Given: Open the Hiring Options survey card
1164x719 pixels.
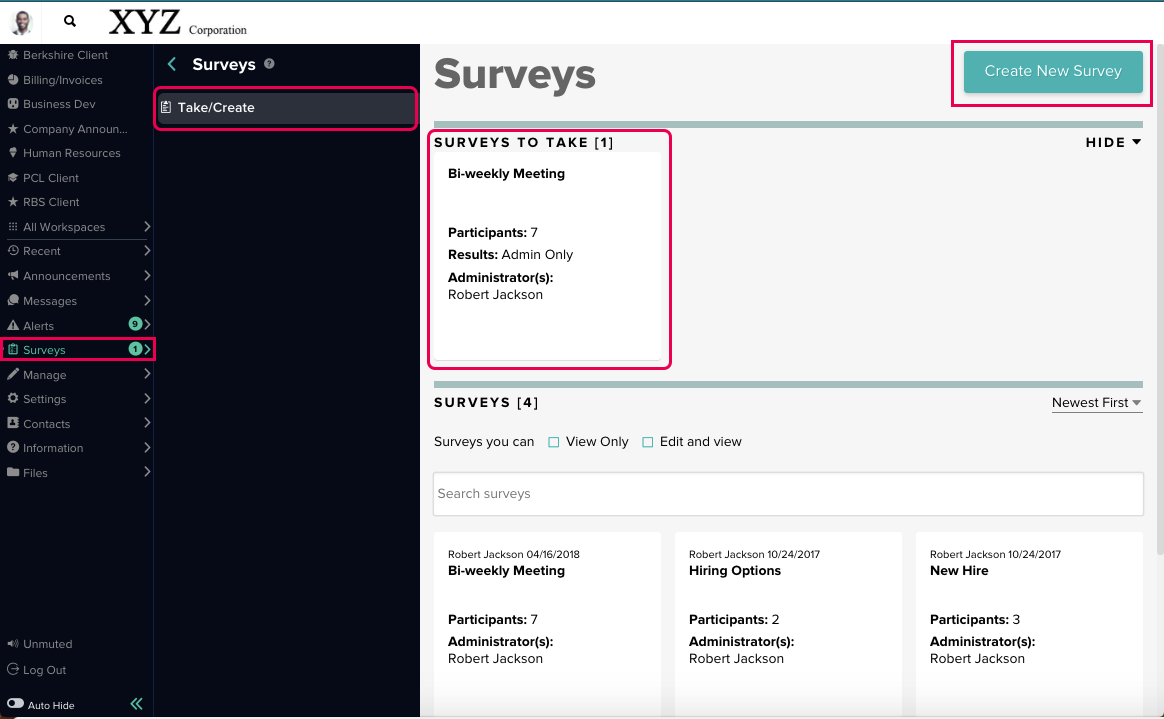Looking at the screenshot, I should click(788, 623).
